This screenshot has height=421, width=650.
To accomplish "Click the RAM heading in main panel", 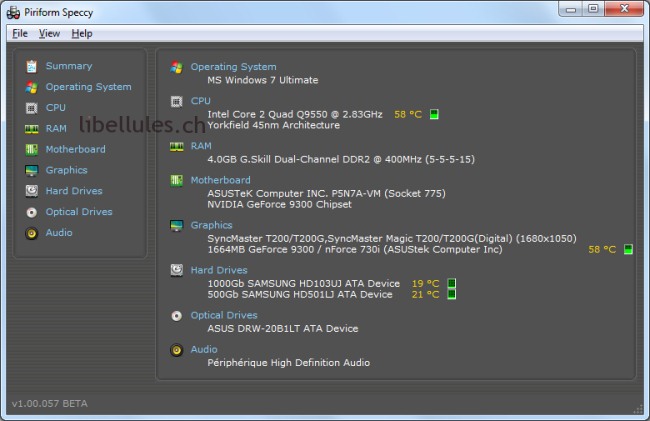I will 201,146.
